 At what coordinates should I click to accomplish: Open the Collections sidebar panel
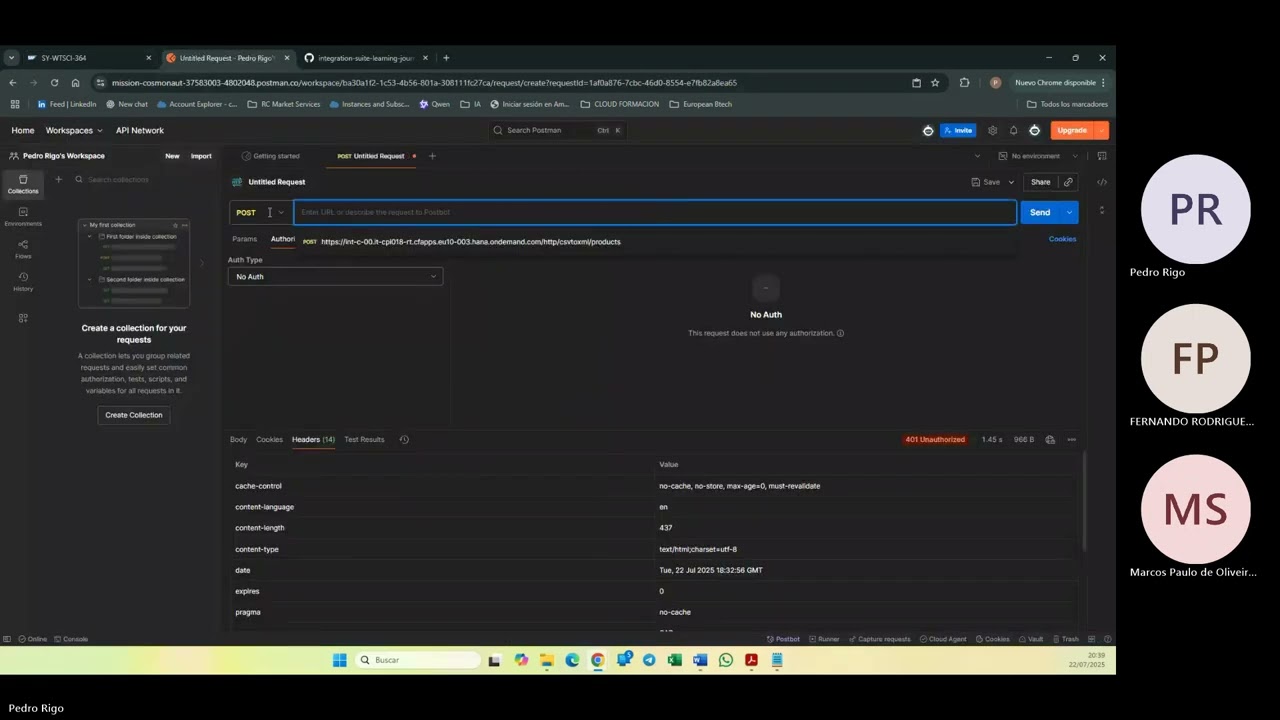pyautogui.click(x=23, y=184)
